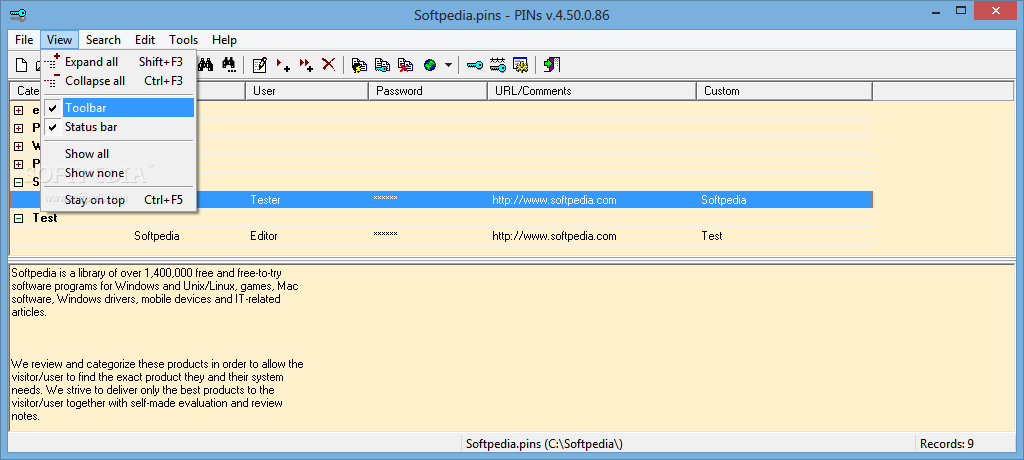Click the Softpedia custom cell in Tester row
The height and width of the screenshot is (460, 1024).
pyautogui.click(x=724, y=200)
